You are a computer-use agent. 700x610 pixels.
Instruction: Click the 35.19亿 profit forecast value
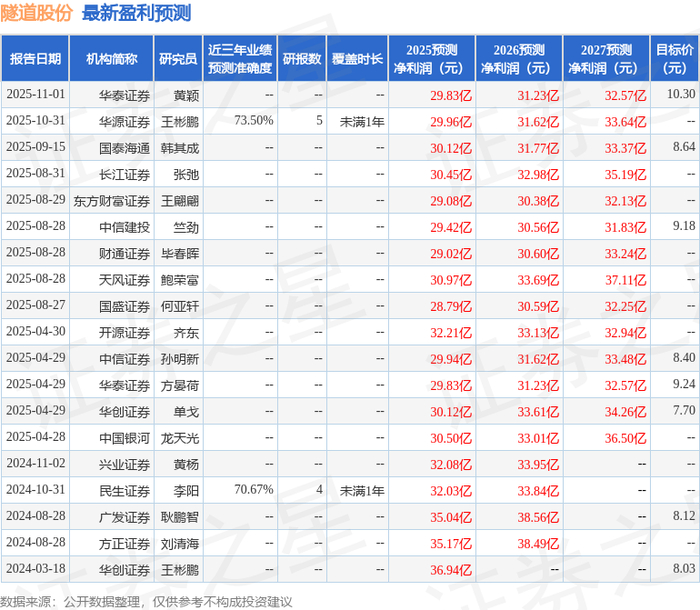point(625,175)
